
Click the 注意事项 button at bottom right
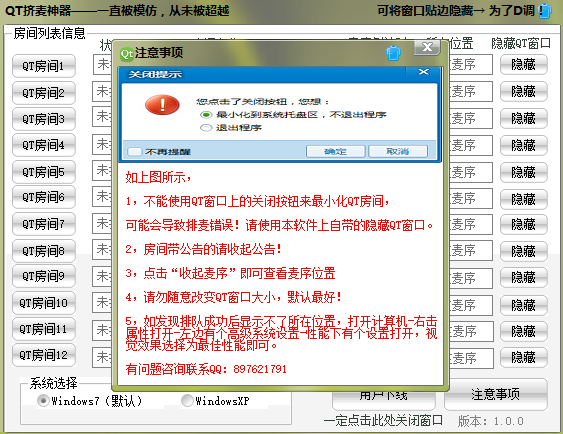(x=495, y=394)
